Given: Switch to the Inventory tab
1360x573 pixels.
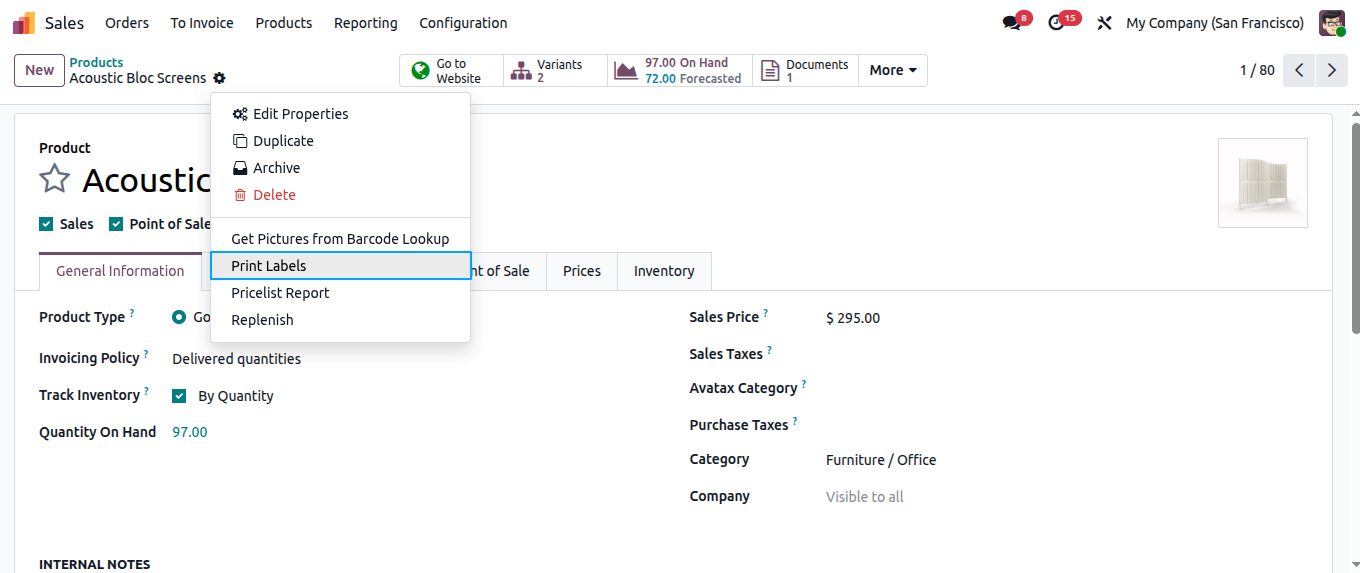Looking at the screenshot, I should coord(664,271).
